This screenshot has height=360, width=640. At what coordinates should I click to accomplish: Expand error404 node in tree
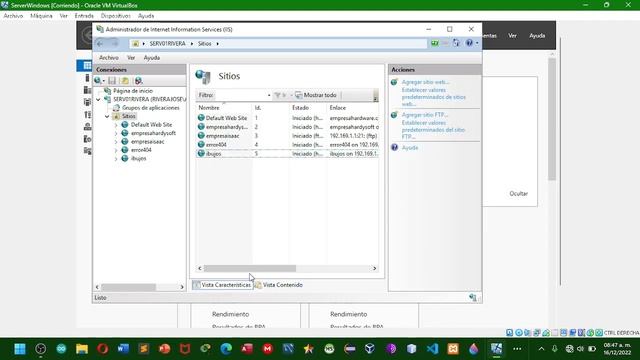116,150
